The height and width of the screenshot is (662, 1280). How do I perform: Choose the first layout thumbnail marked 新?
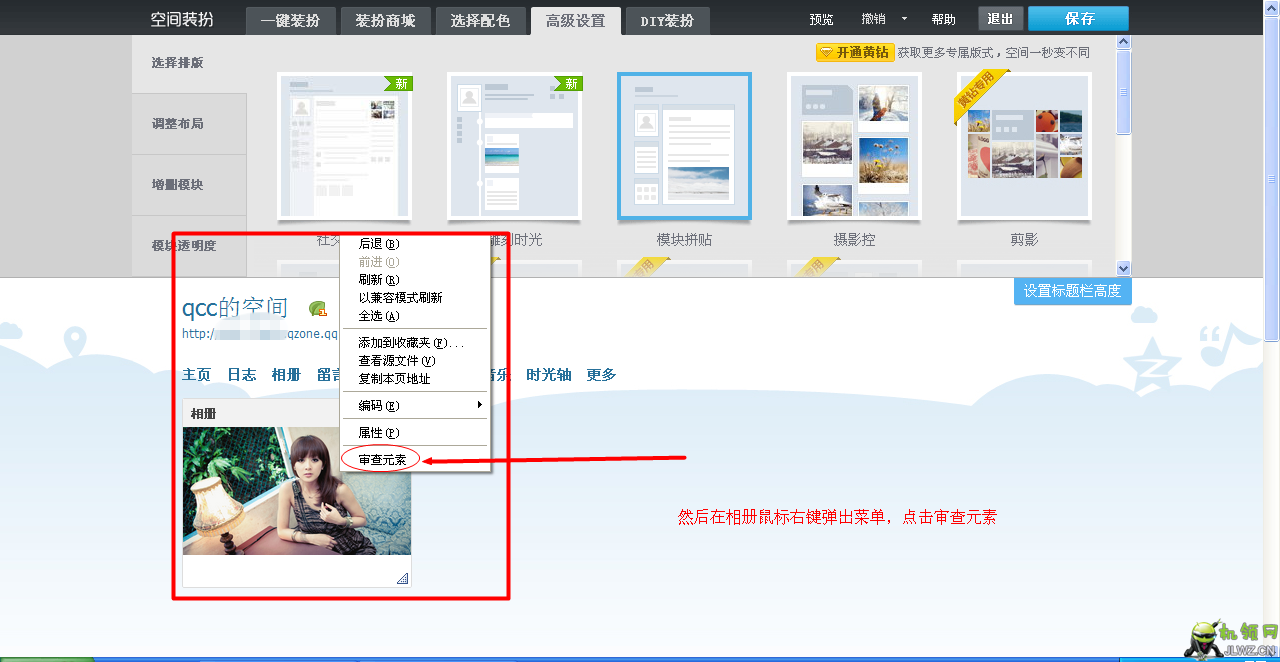pyautogui.click(x=345, y=146)
